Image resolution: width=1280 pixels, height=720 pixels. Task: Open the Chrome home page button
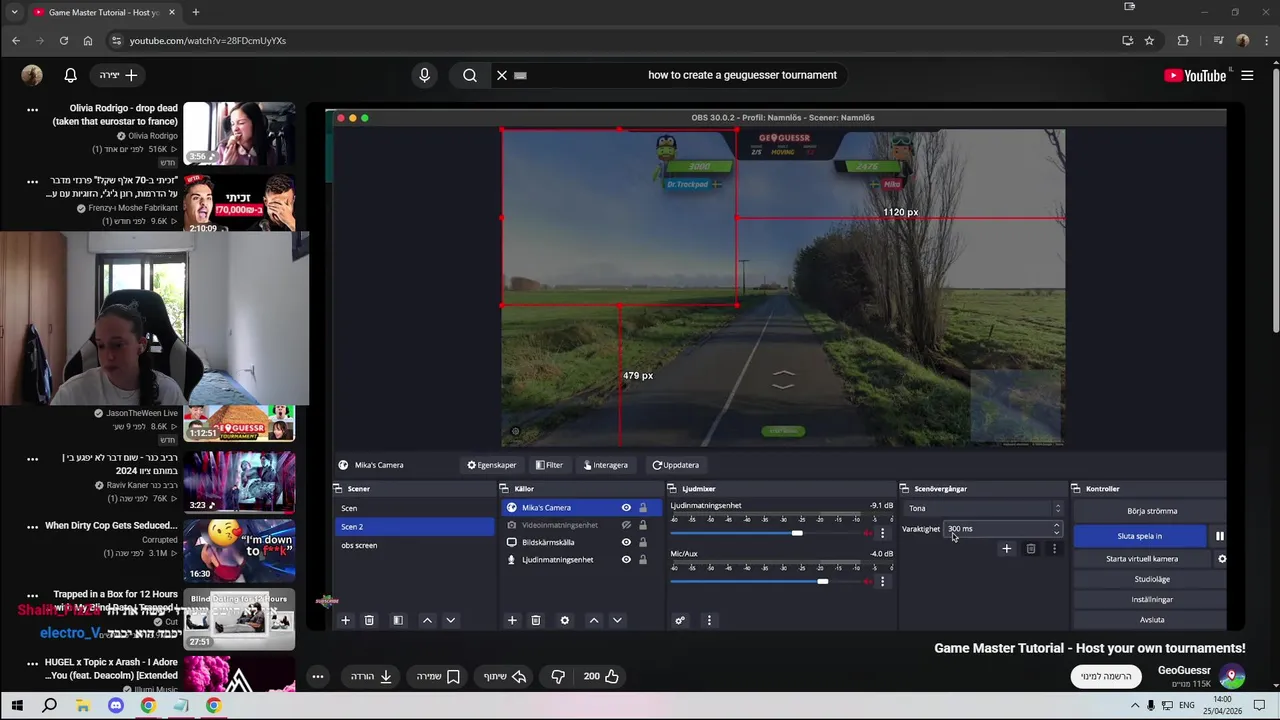coord(88,41)
